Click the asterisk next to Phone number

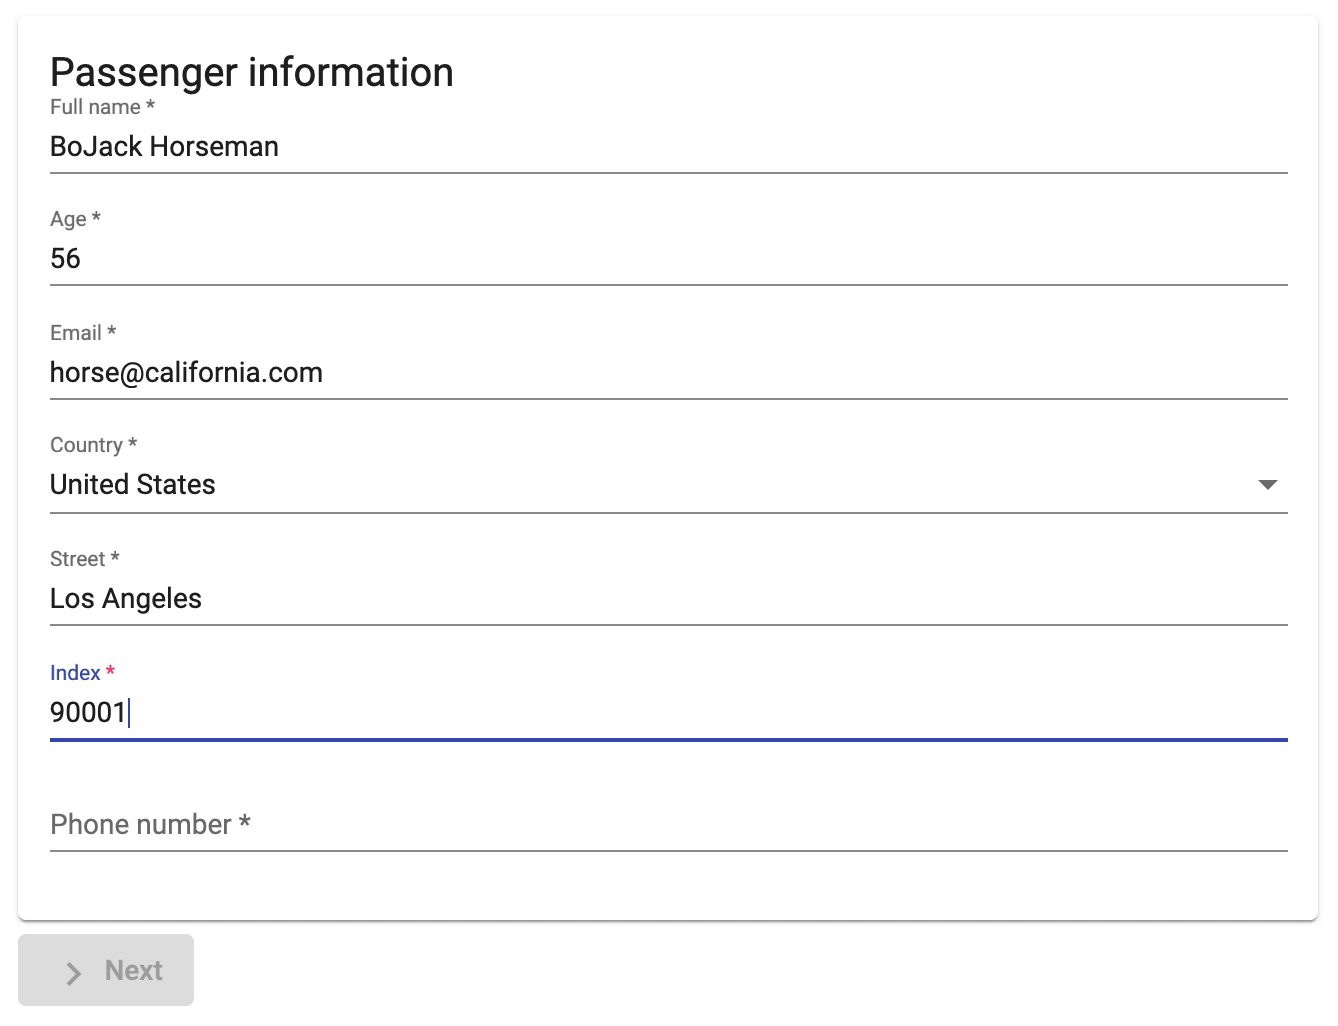point(244,822)
